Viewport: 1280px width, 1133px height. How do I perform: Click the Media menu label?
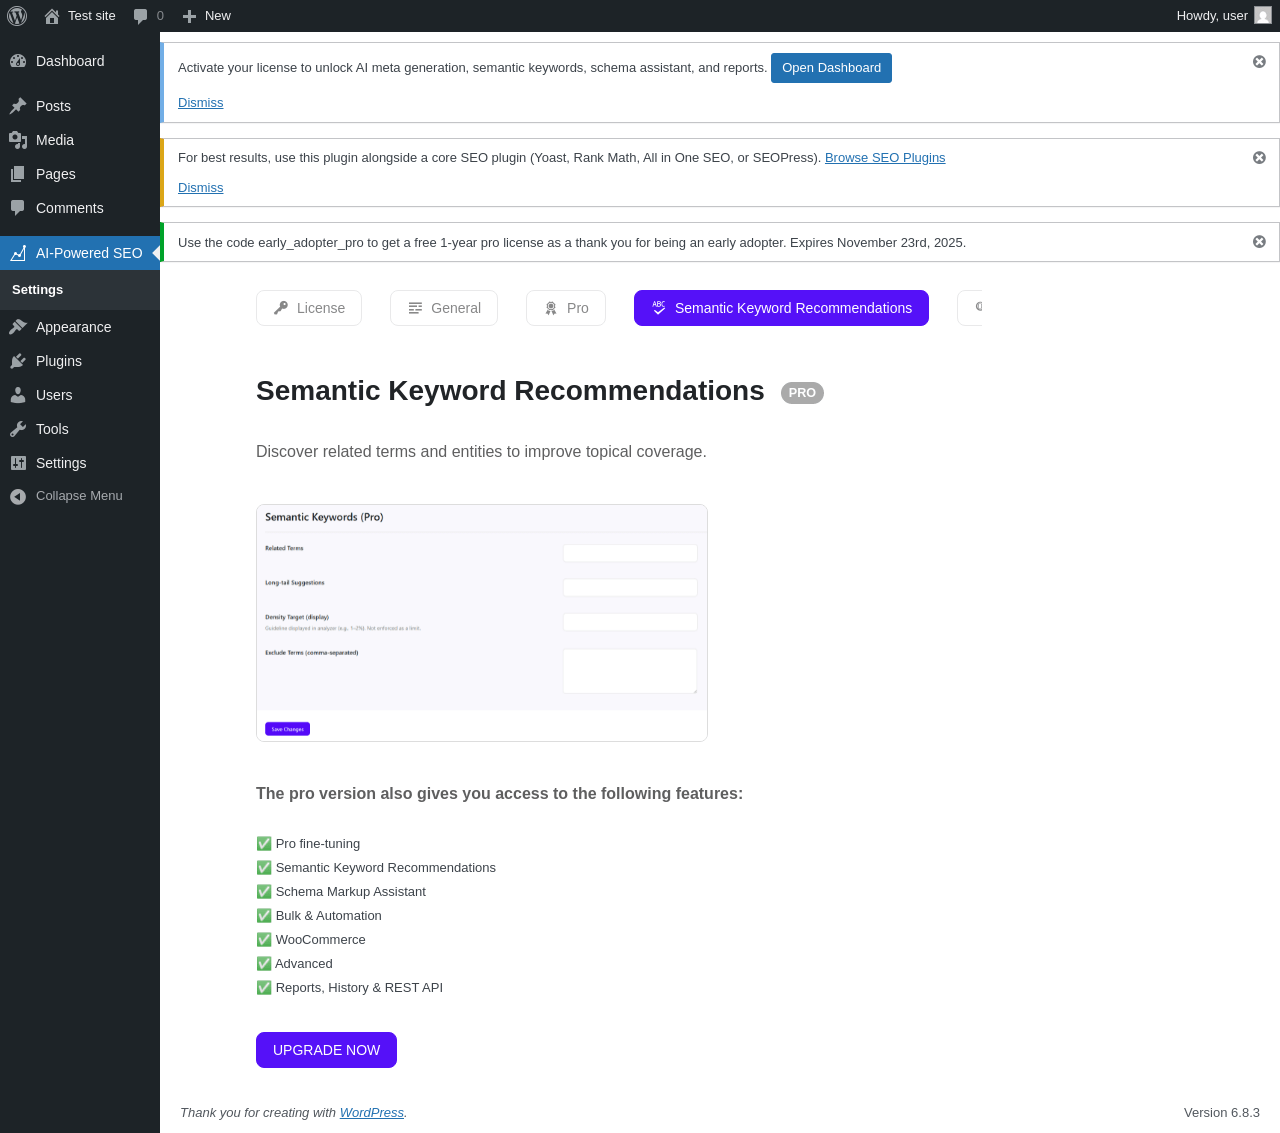click(x=55, y=140)
